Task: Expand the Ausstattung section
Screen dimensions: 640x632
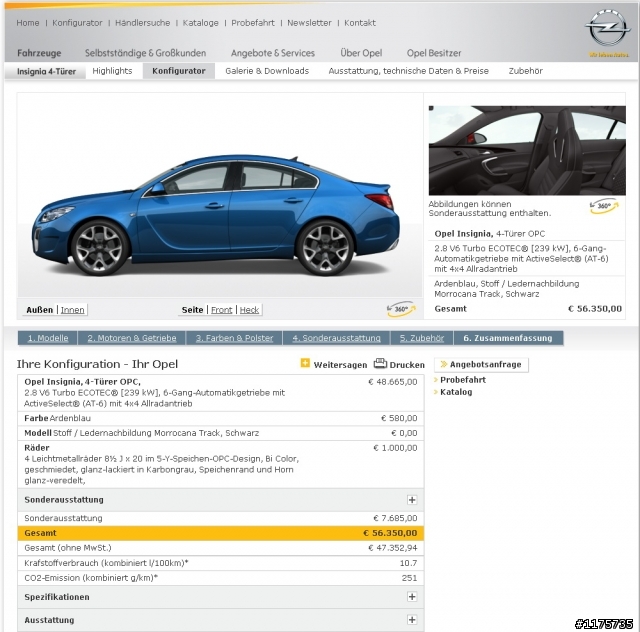Action: coord(412,620)
